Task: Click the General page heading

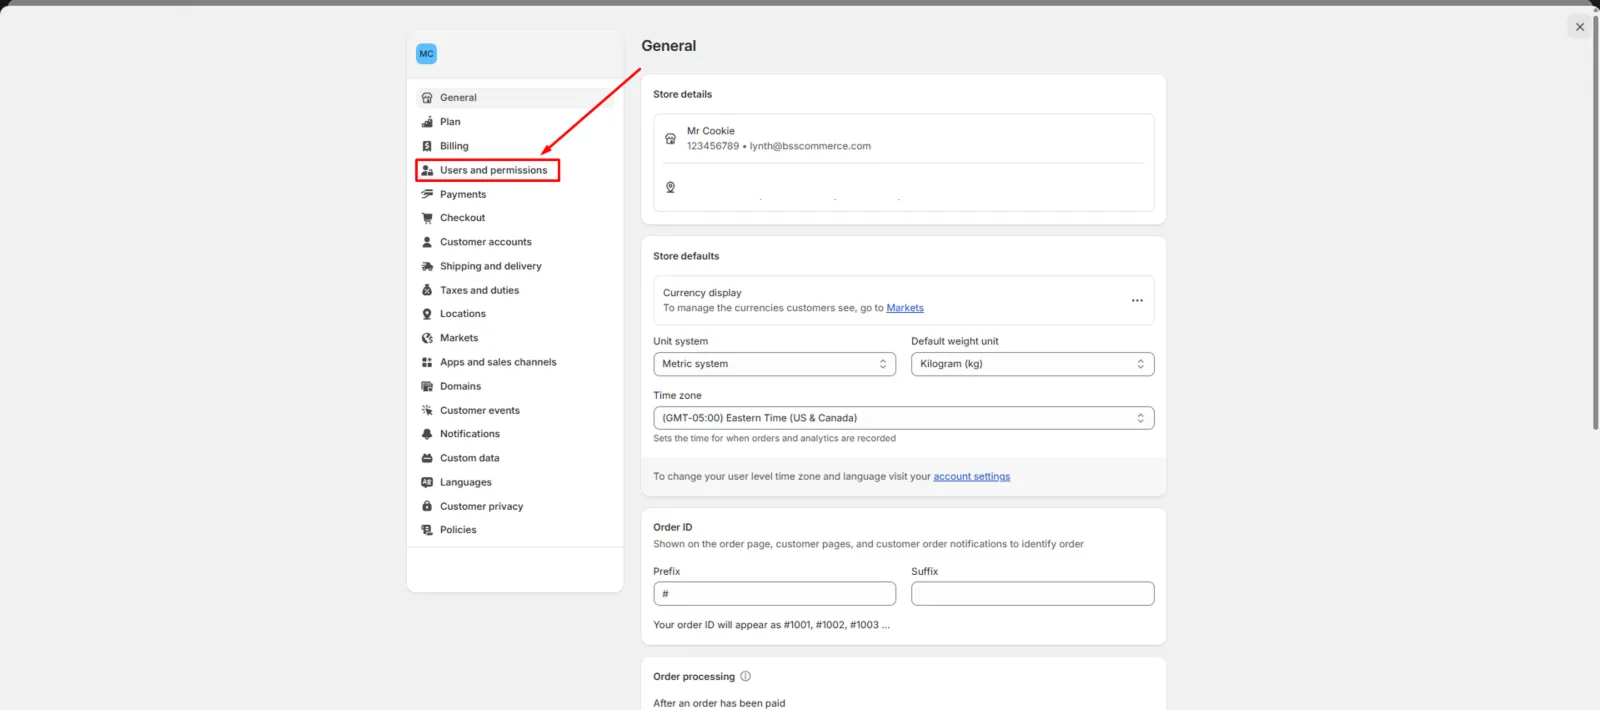Action: coord(669,46)
